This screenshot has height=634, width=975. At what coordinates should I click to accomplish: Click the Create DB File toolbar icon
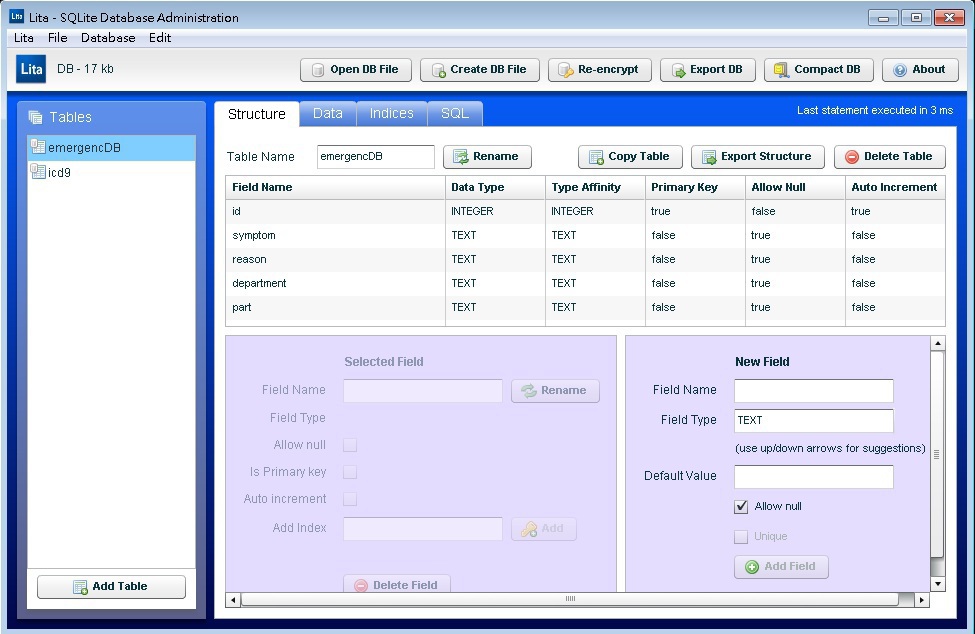point(479,70)
